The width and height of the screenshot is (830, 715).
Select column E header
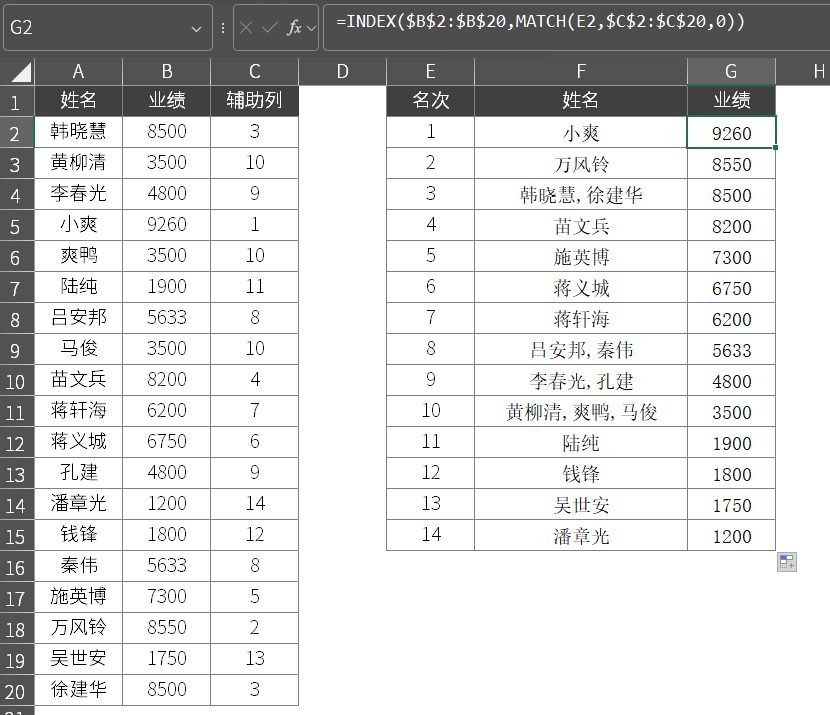point(430,71)
